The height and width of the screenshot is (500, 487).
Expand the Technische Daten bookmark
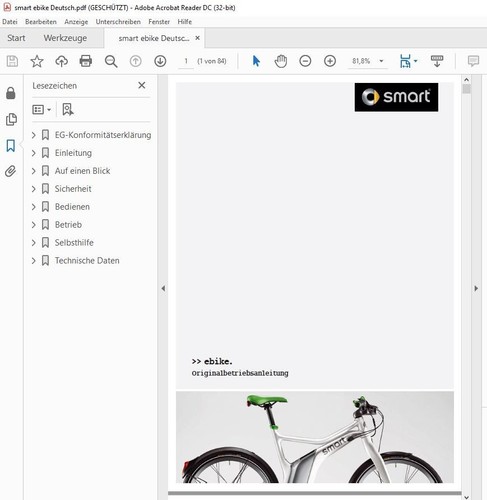pos(33,261)
